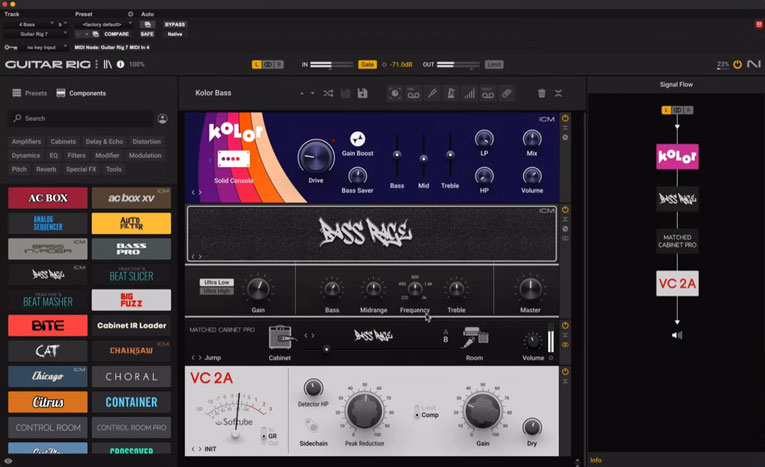Open the pre tape deck tool
This screenshot has height=467, width=765.
tap(413, 93)
